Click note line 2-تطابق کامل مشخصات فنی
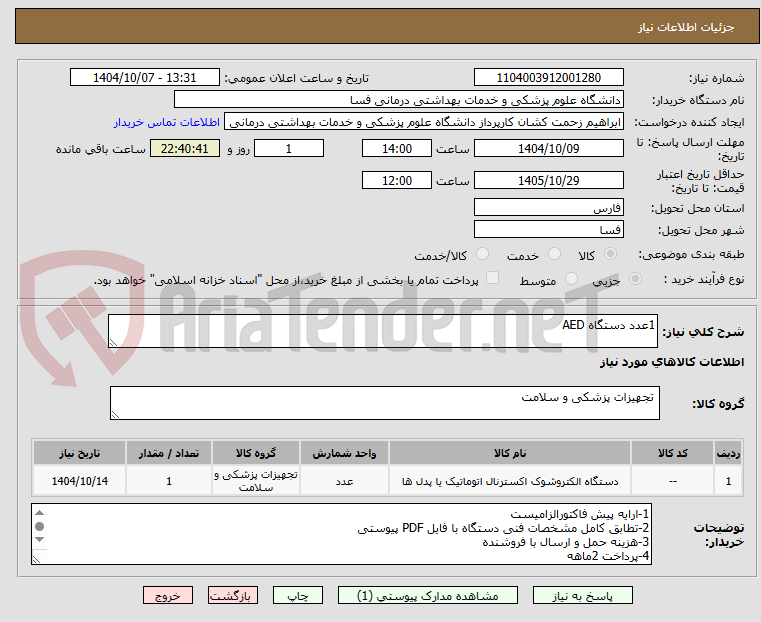 [x=503, y=528]
